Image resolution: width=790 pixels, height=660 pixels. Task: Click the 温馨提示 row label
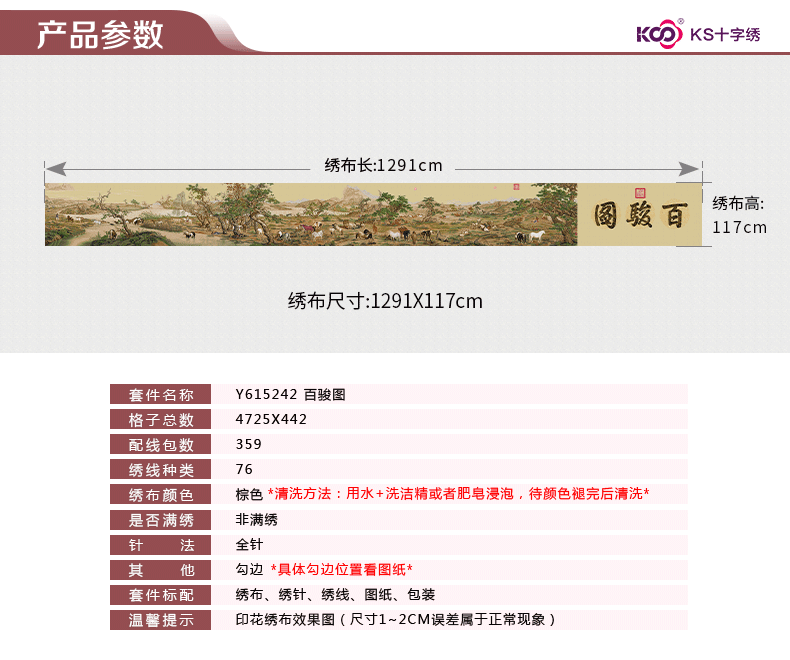pyautogui.click(x=161, y=620)
